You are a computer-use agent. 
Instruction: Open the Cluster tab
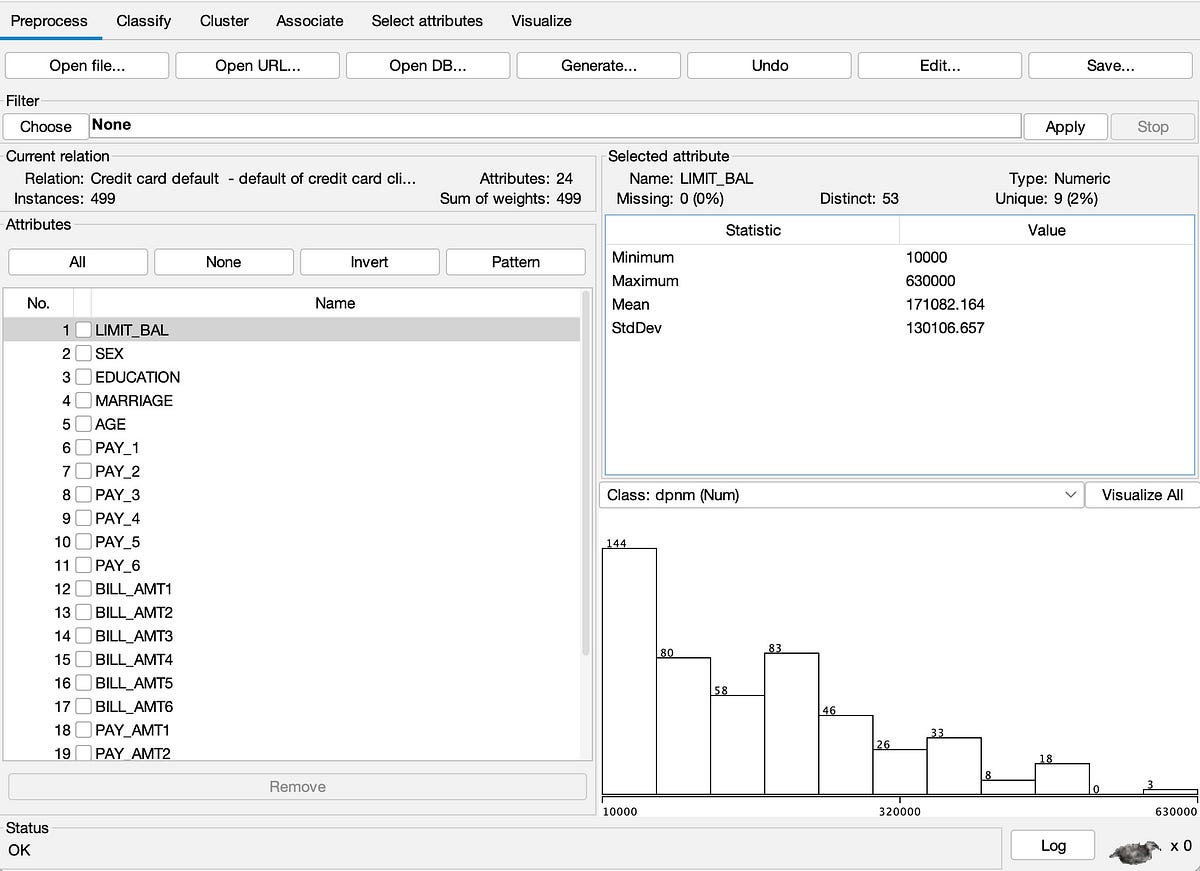223,20
